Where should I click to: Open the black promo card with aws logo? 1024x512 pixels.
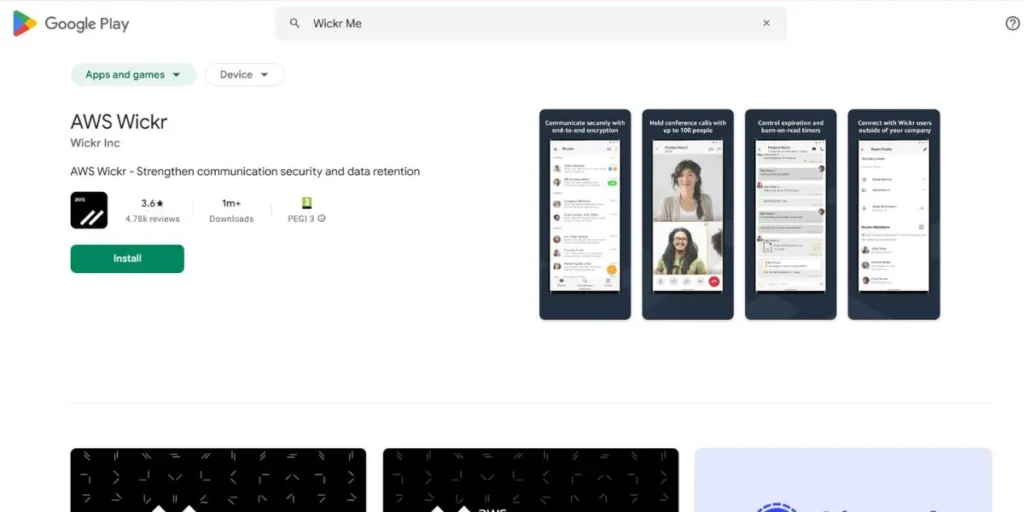pos(530,480)
